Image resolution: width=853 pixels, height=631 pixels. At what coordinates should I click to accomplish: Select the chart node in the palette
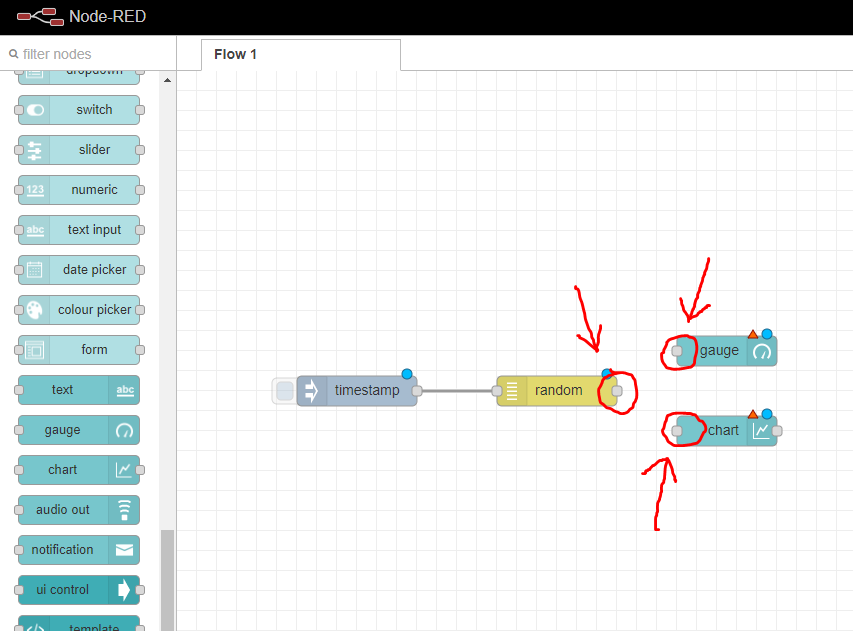tap(78, 470)
